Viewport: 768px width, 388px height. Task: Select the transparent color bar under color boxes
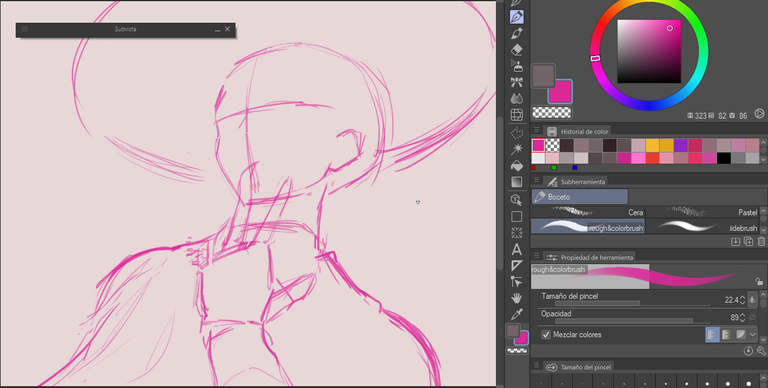click(x=552, y=113)
